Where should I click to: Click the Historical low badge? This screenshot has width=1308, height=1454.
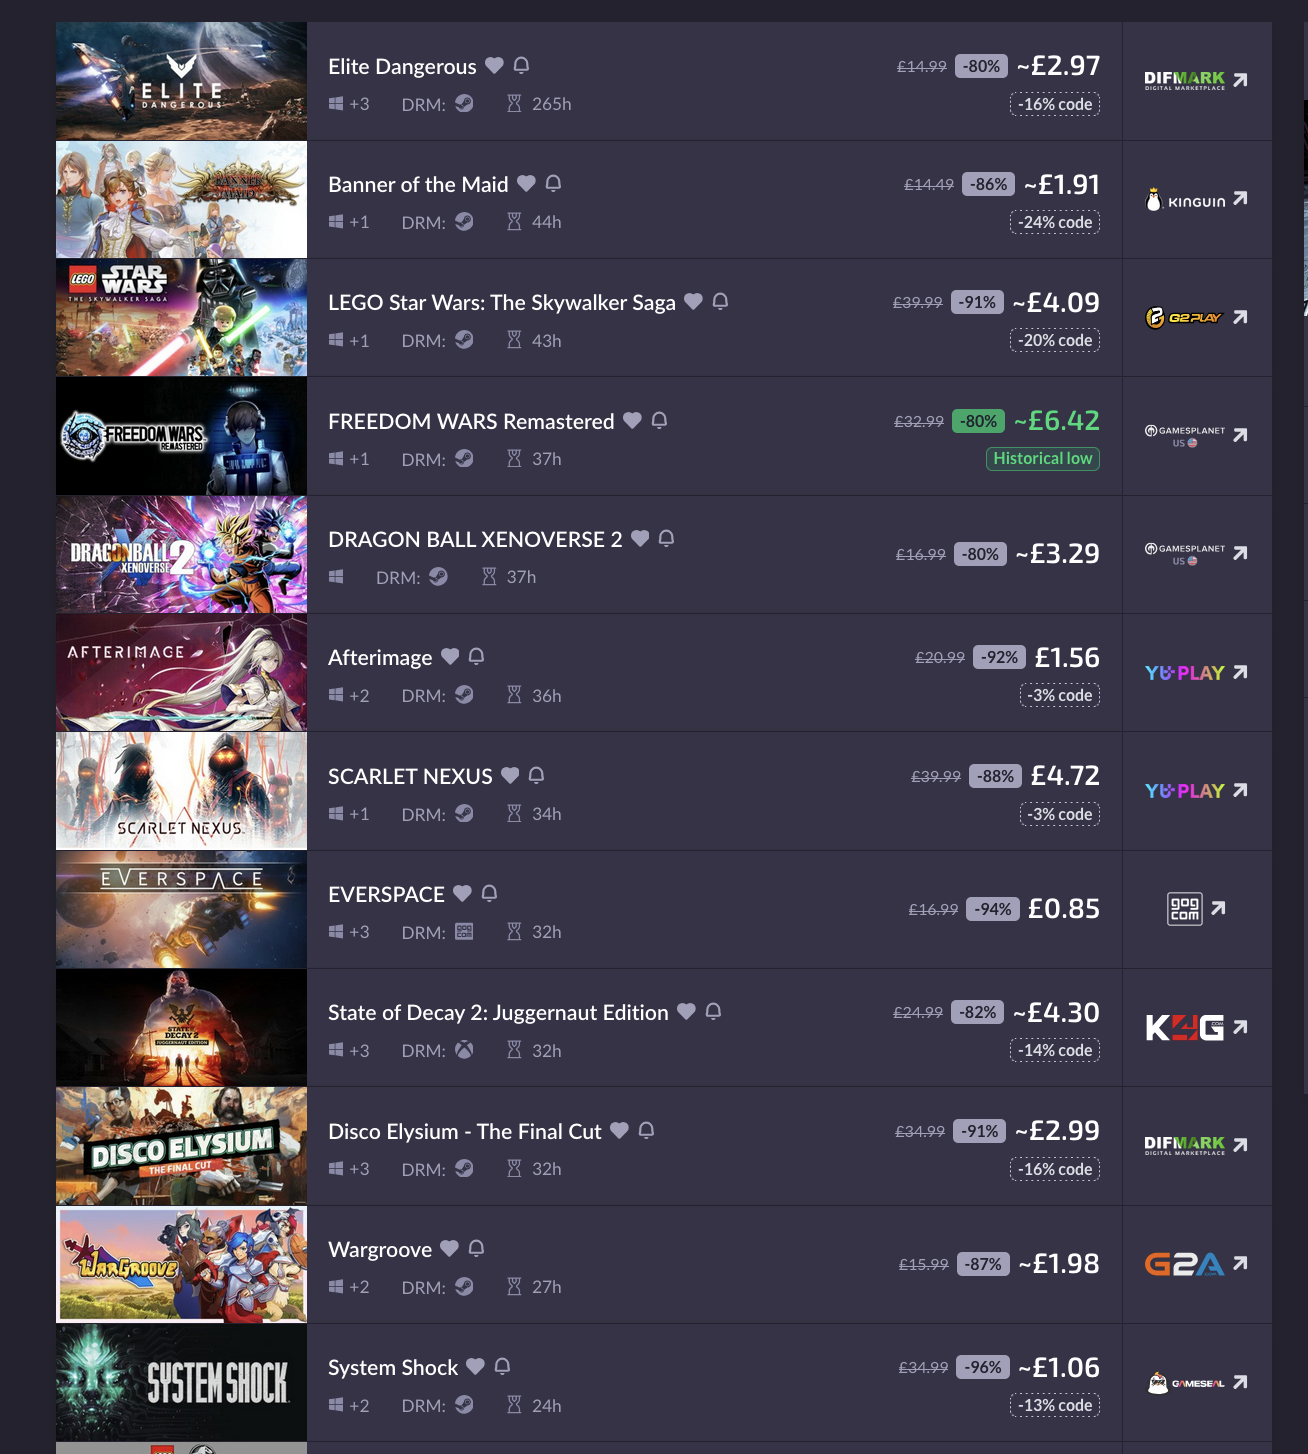1042,459
